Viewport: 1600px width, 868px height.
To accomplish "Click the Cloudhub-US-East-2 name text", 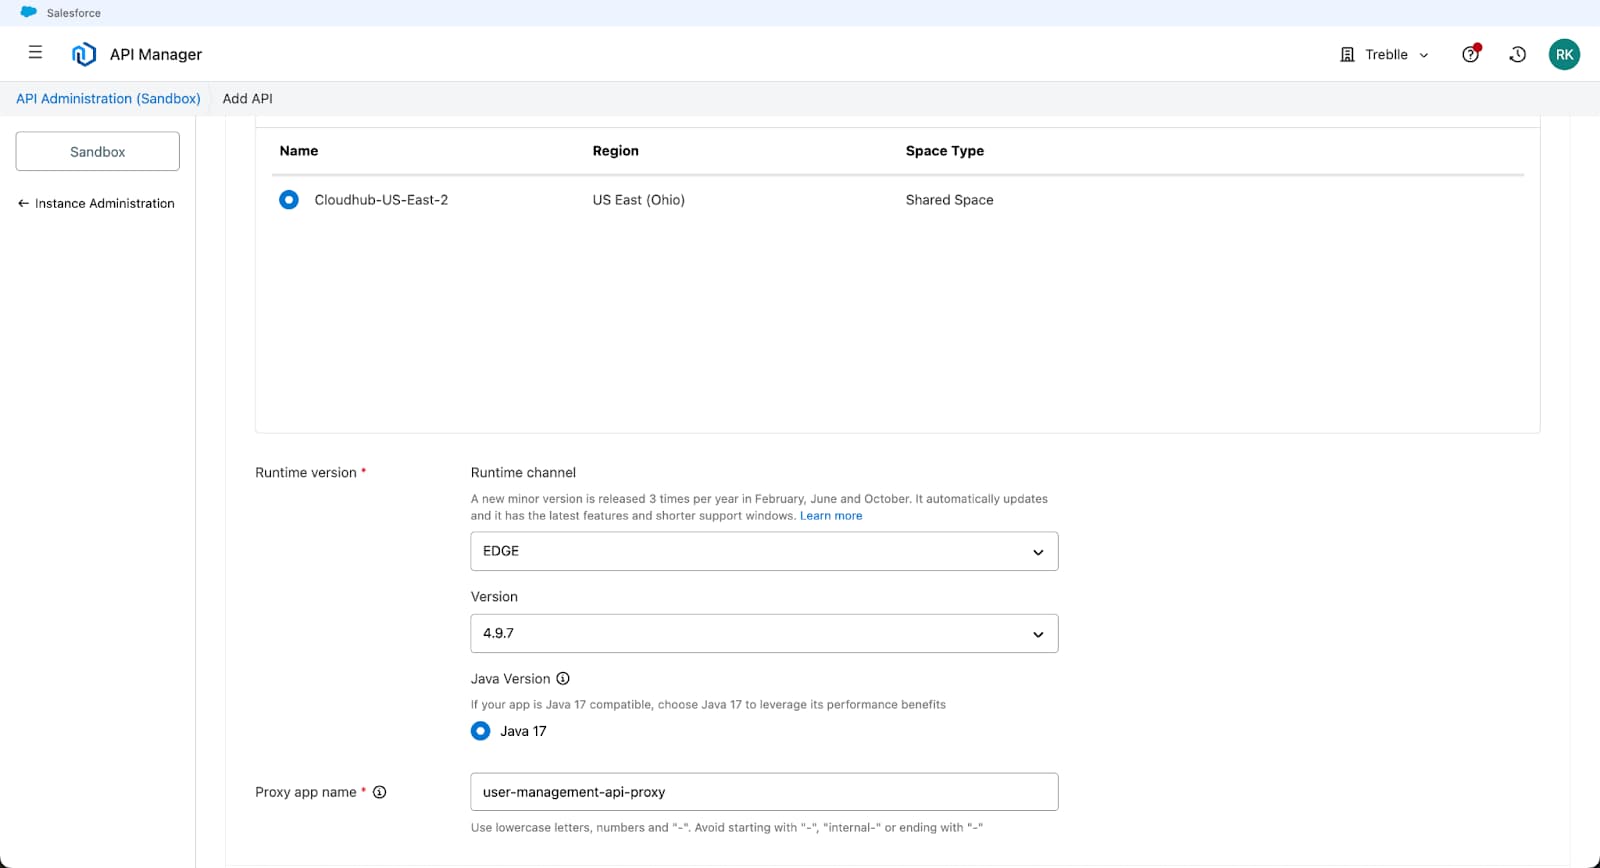I will pos(381,200).
